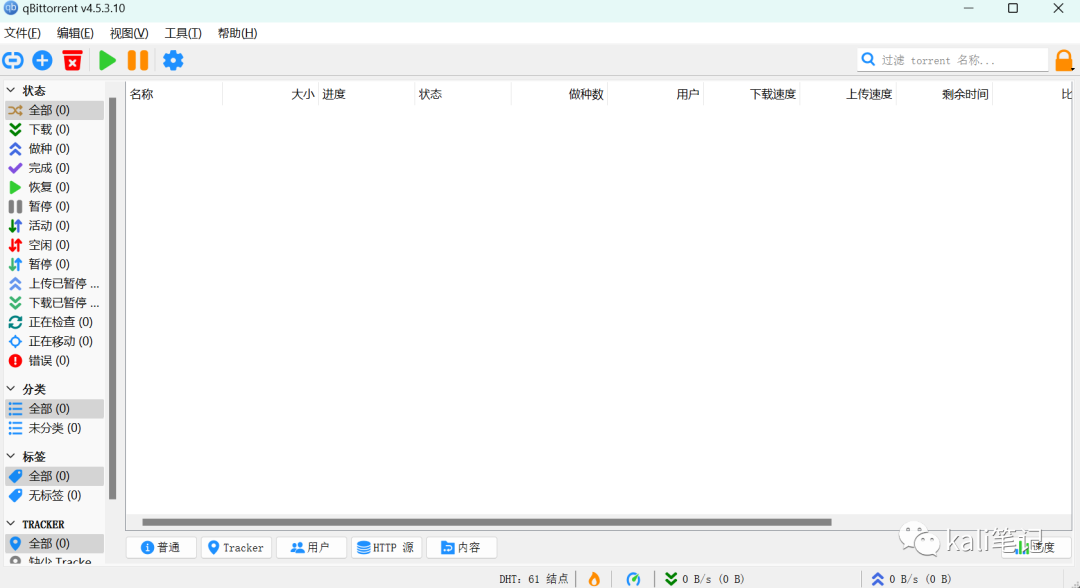Select the 下载已暂停 status filter

pos(54,303)
